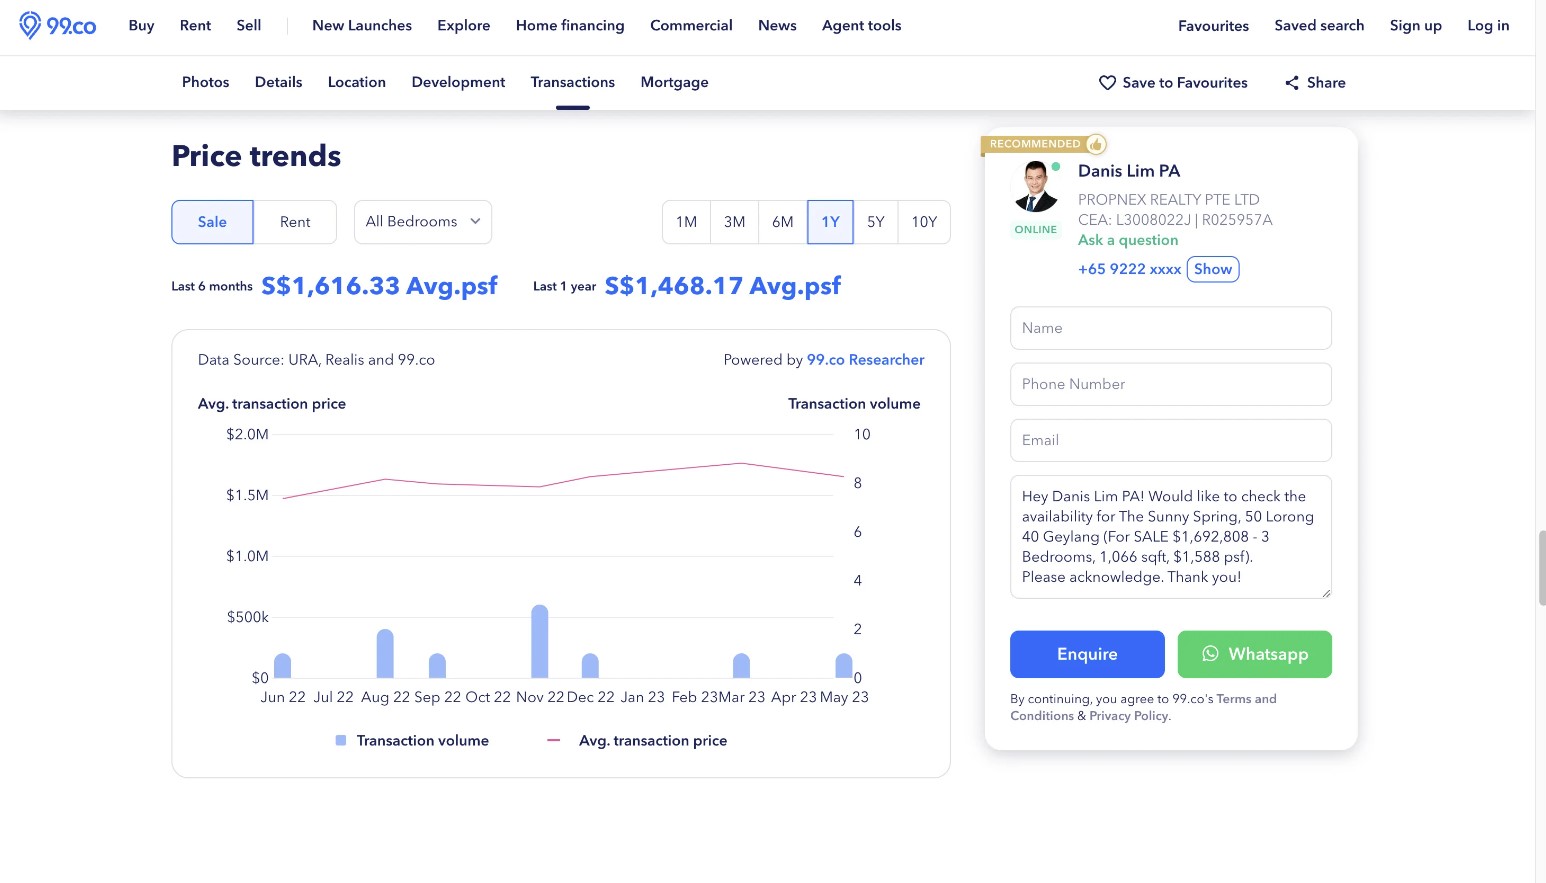The image size is (1546, 883).
Task: Go to the Mortgage section tab
Action: (674, 83)
